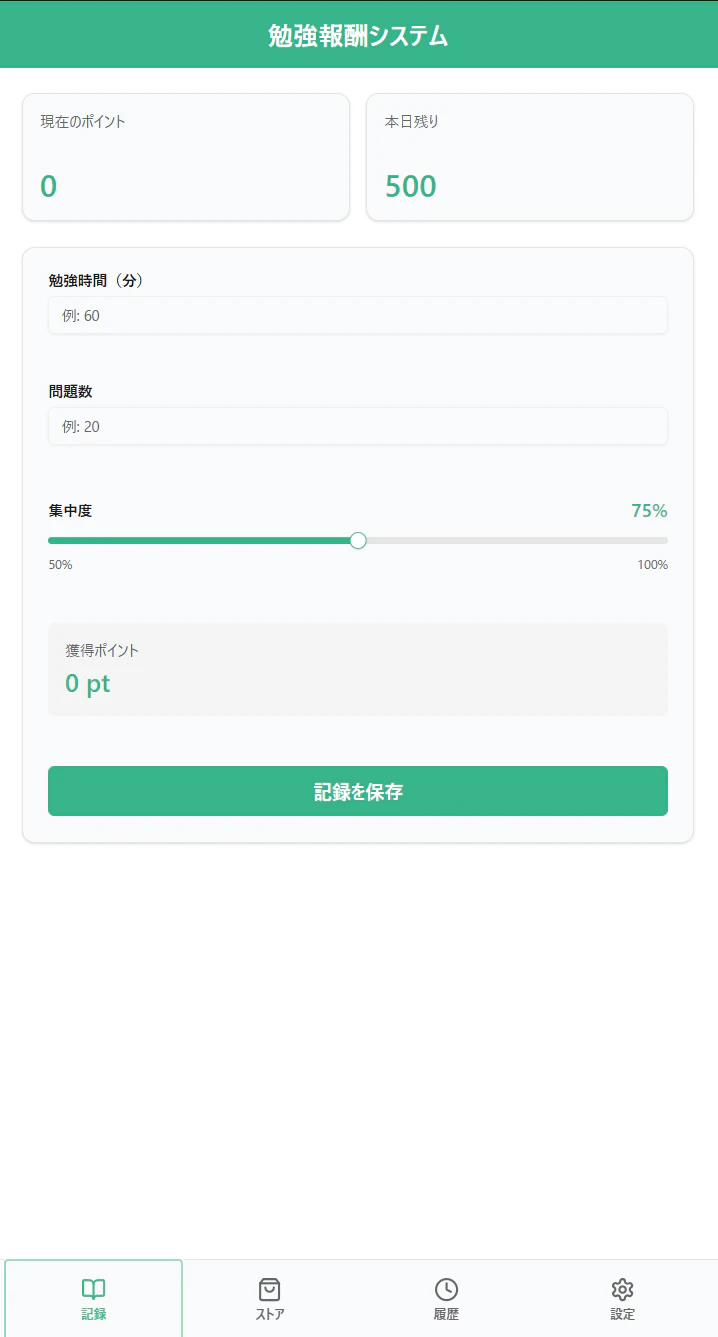
Task: Tap the 設定 tab label
Action: tap(623, 1314)
